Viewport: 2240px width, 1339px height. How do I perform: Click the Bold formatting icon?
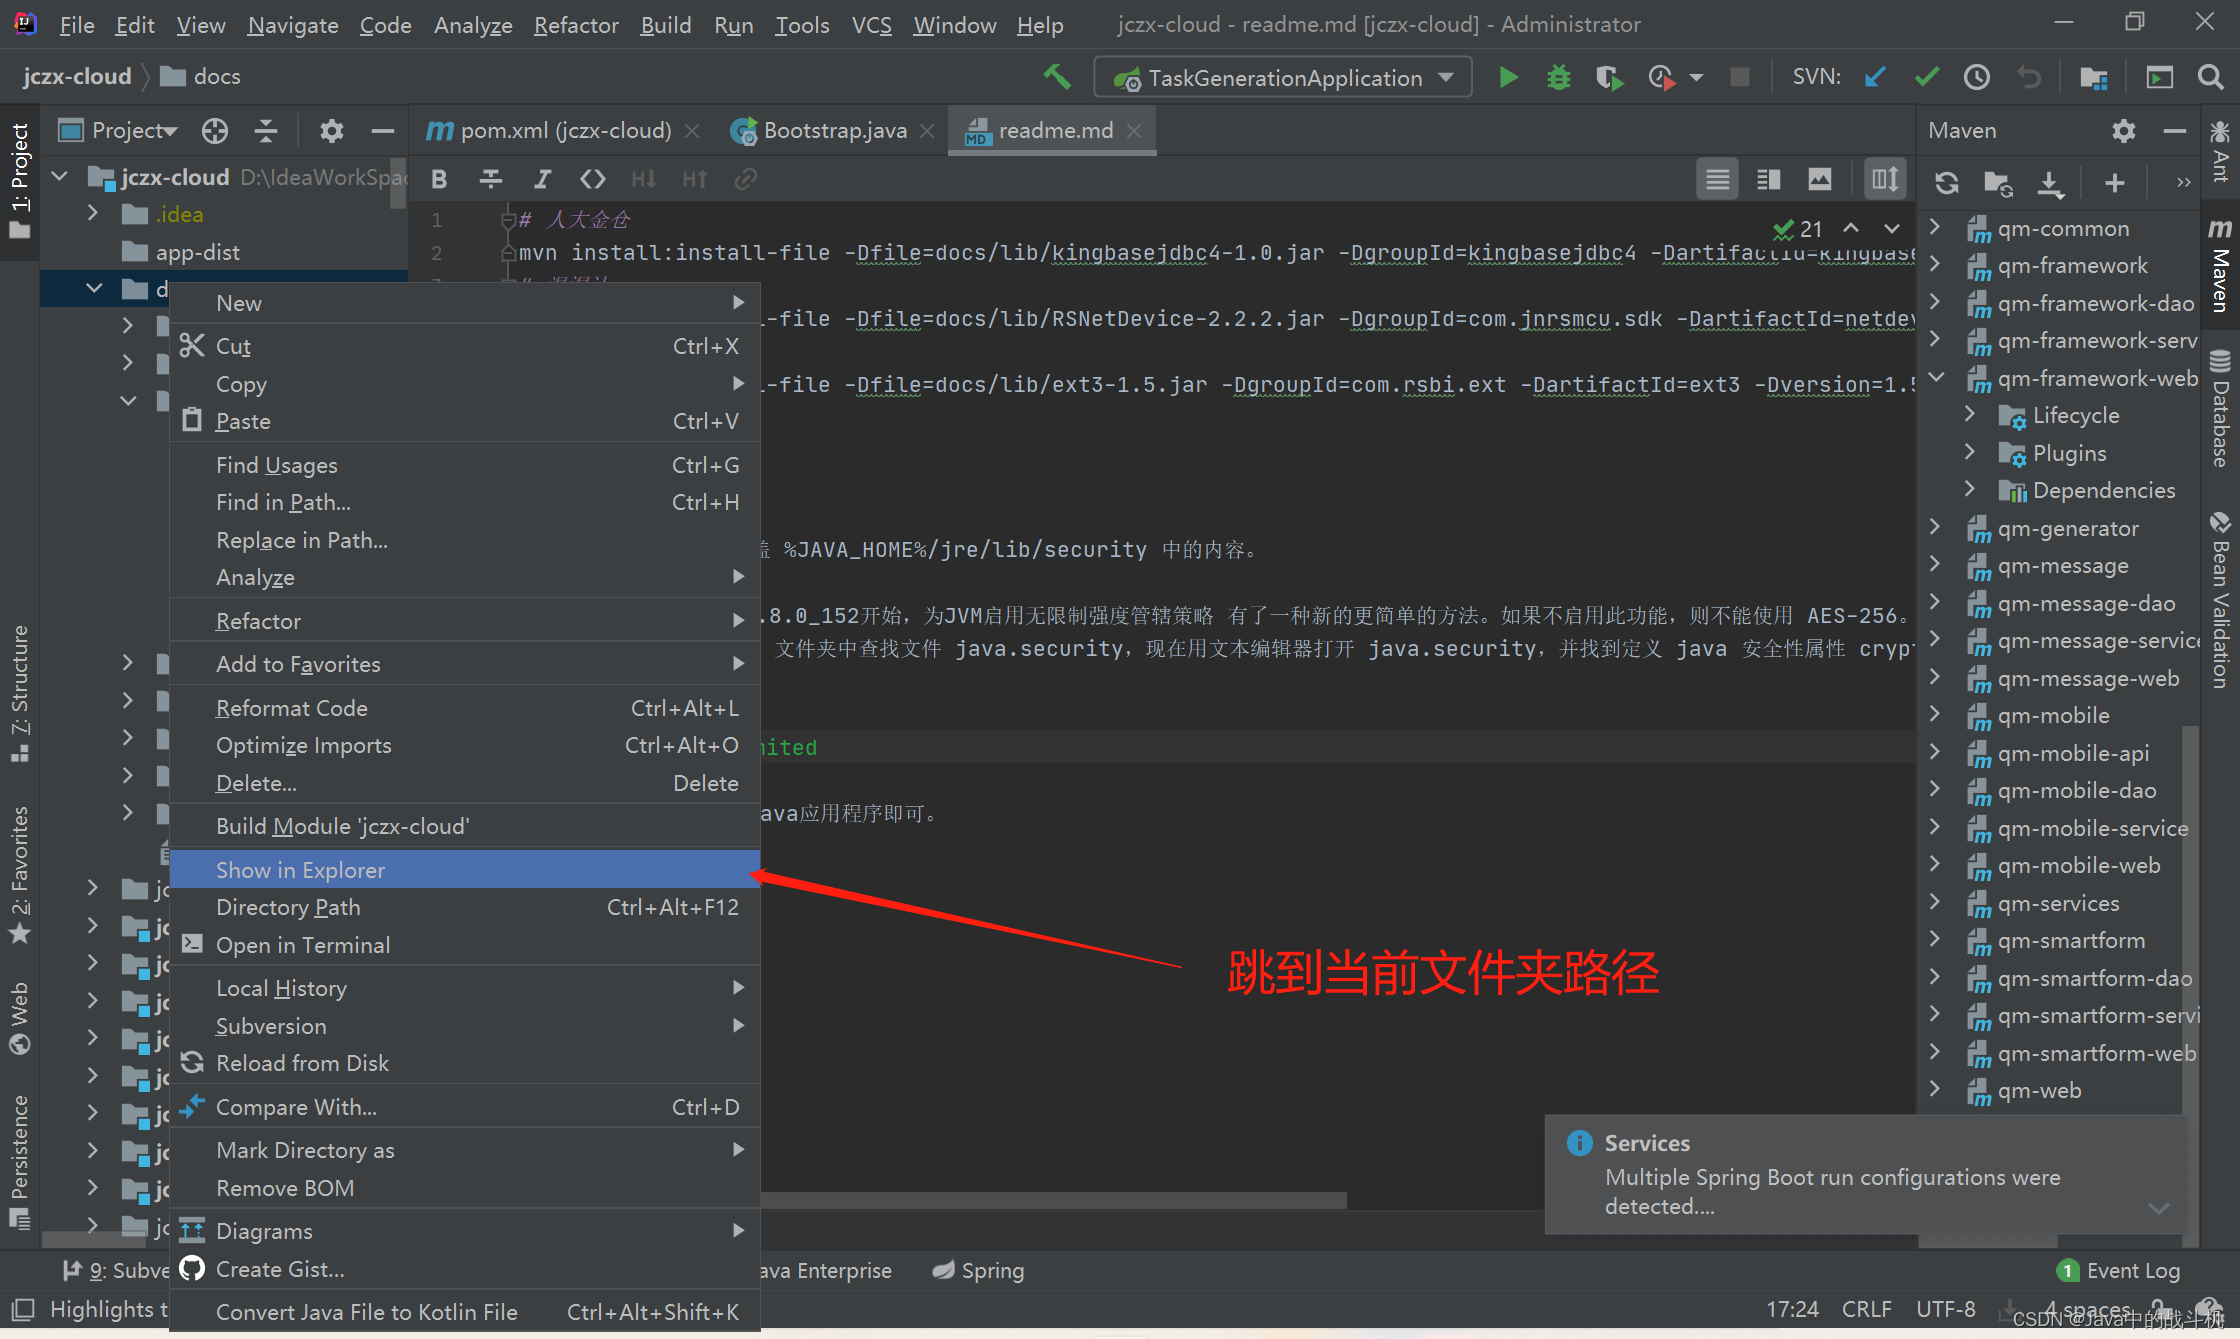pyautogui.click(x=439, y=179)
